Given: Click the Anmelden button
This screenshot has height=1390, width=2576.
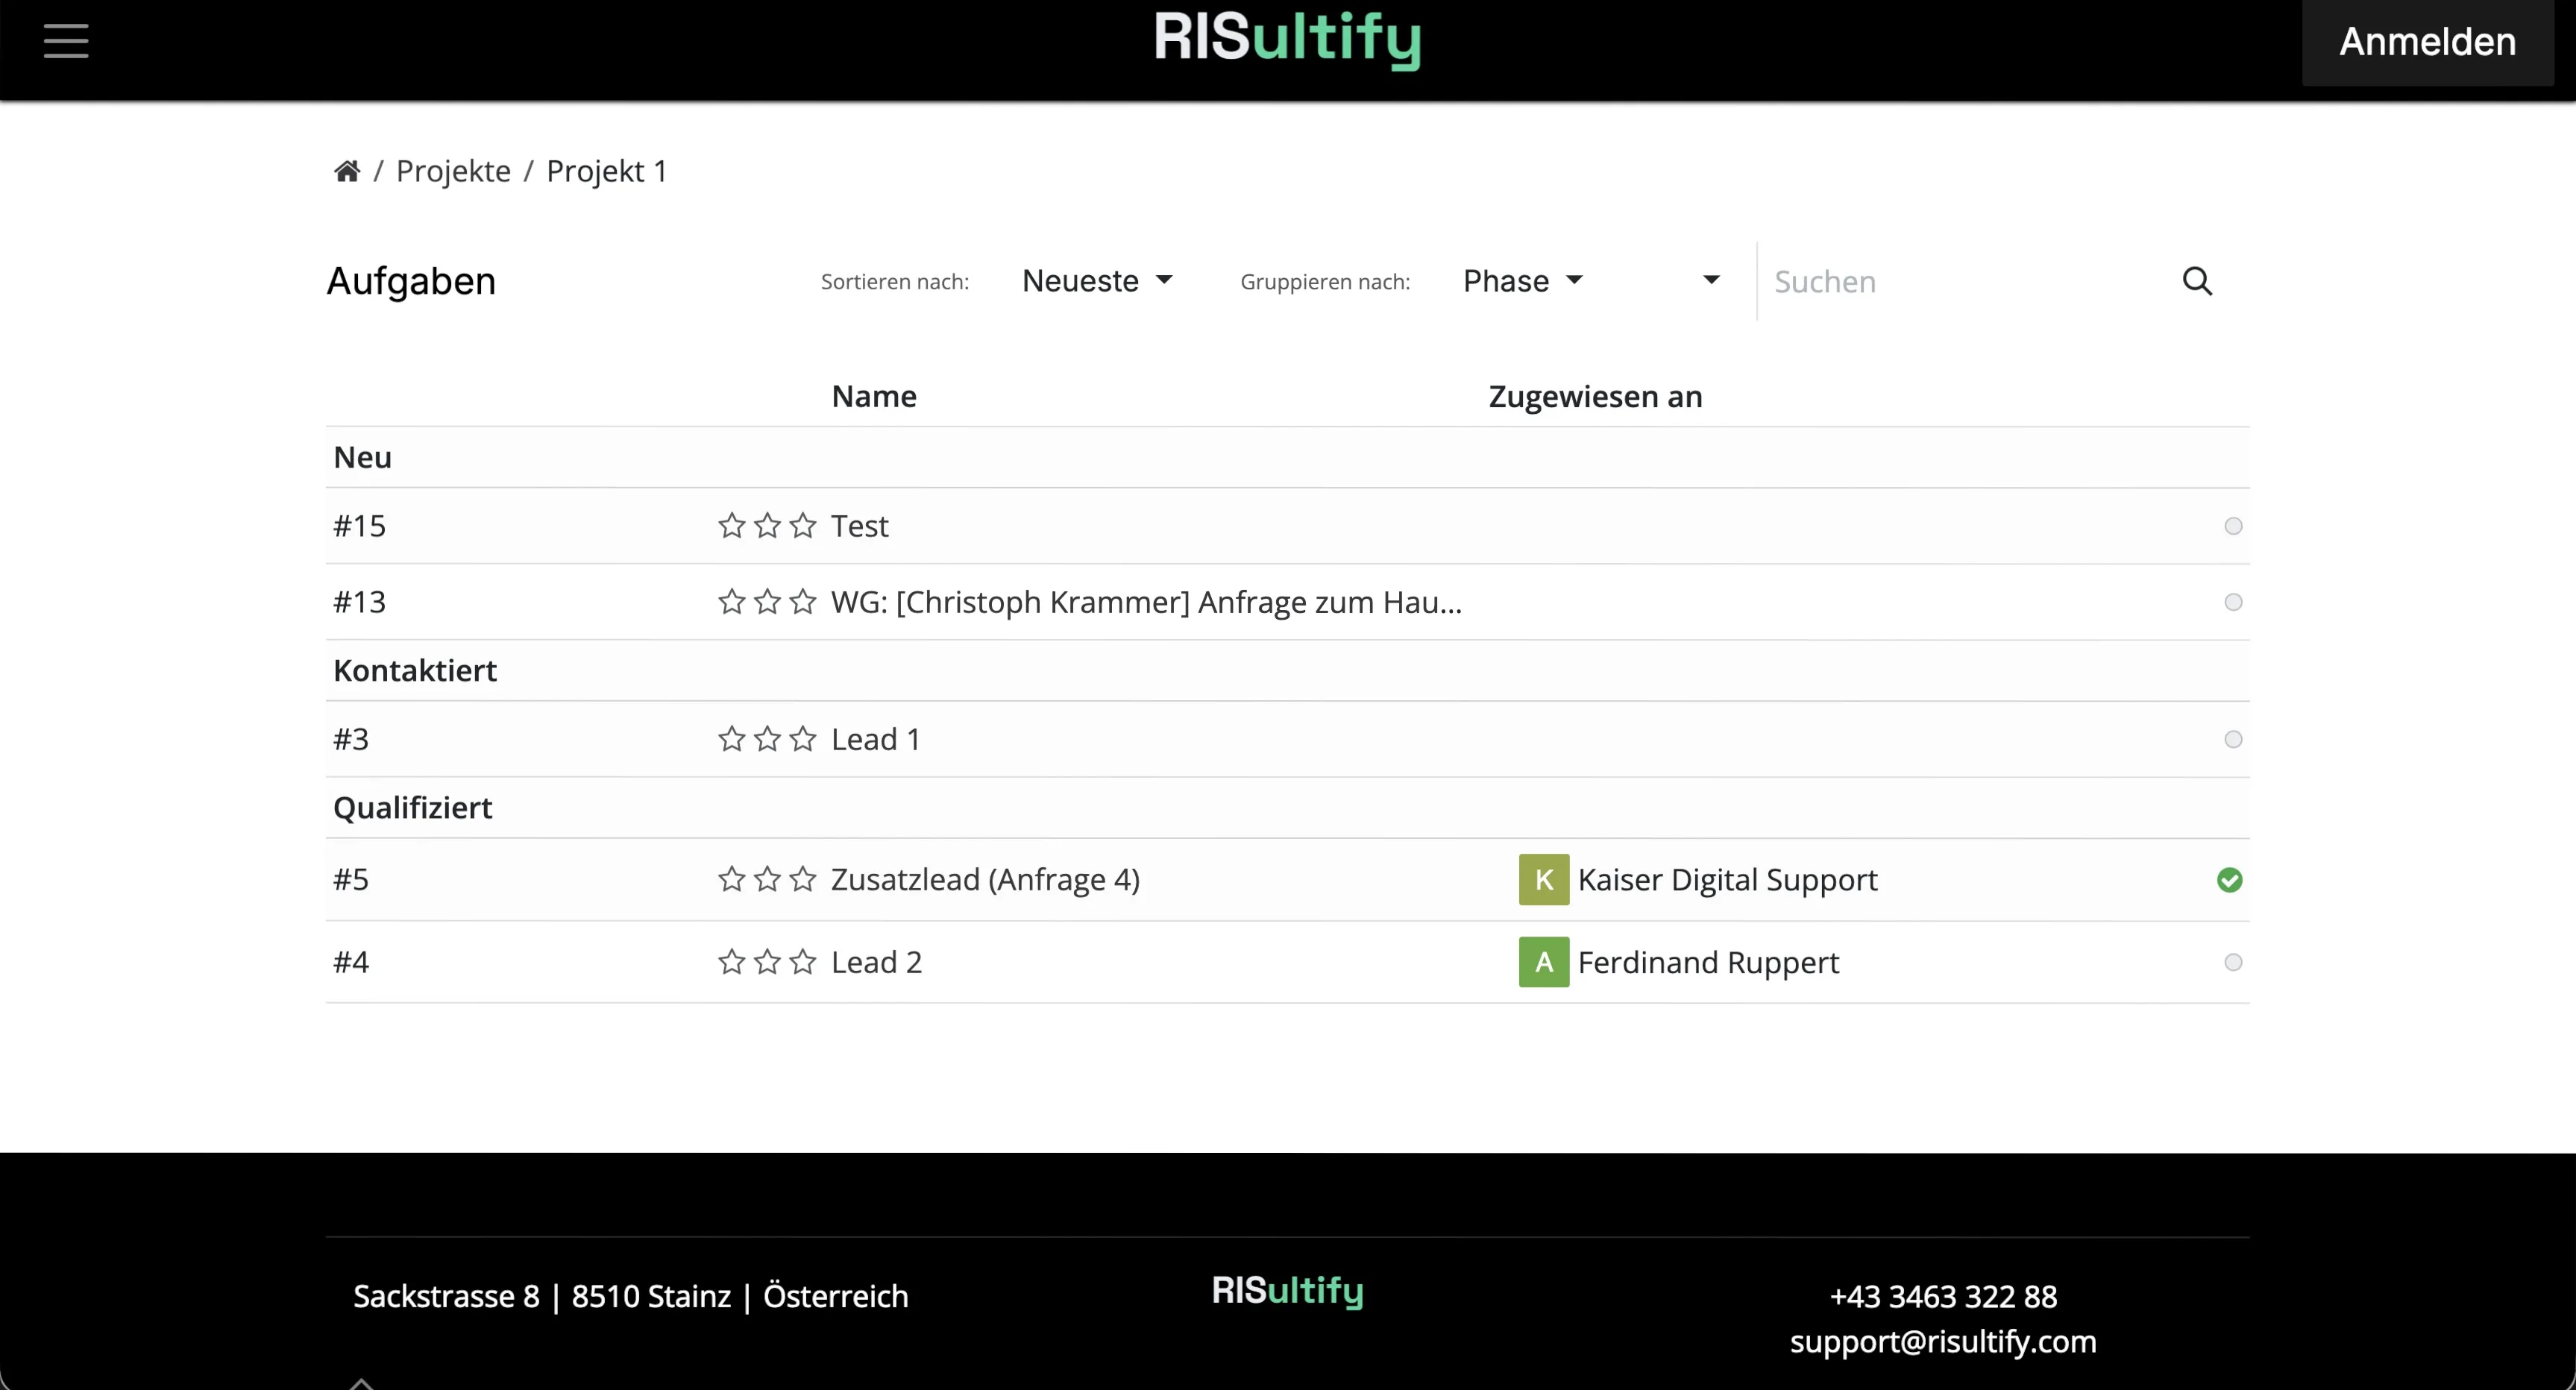Looking at the screenshot, I should pos(2428,42).
